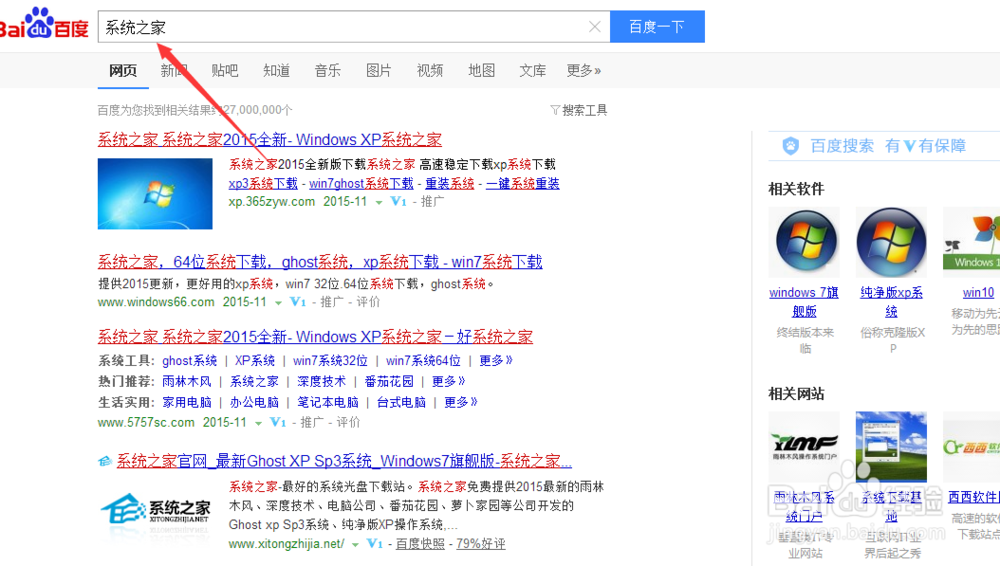Open the win7ghost系统下载 link
The image size is (1000, 566).
click(361, 183)
